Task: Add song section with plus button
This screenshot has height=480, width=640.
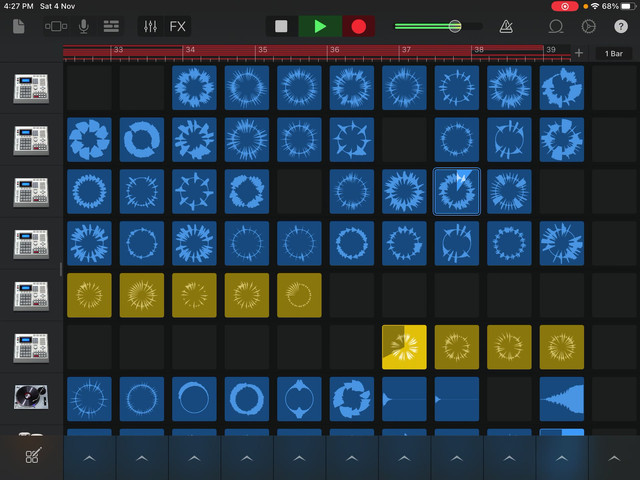Action: pos(579,53)
